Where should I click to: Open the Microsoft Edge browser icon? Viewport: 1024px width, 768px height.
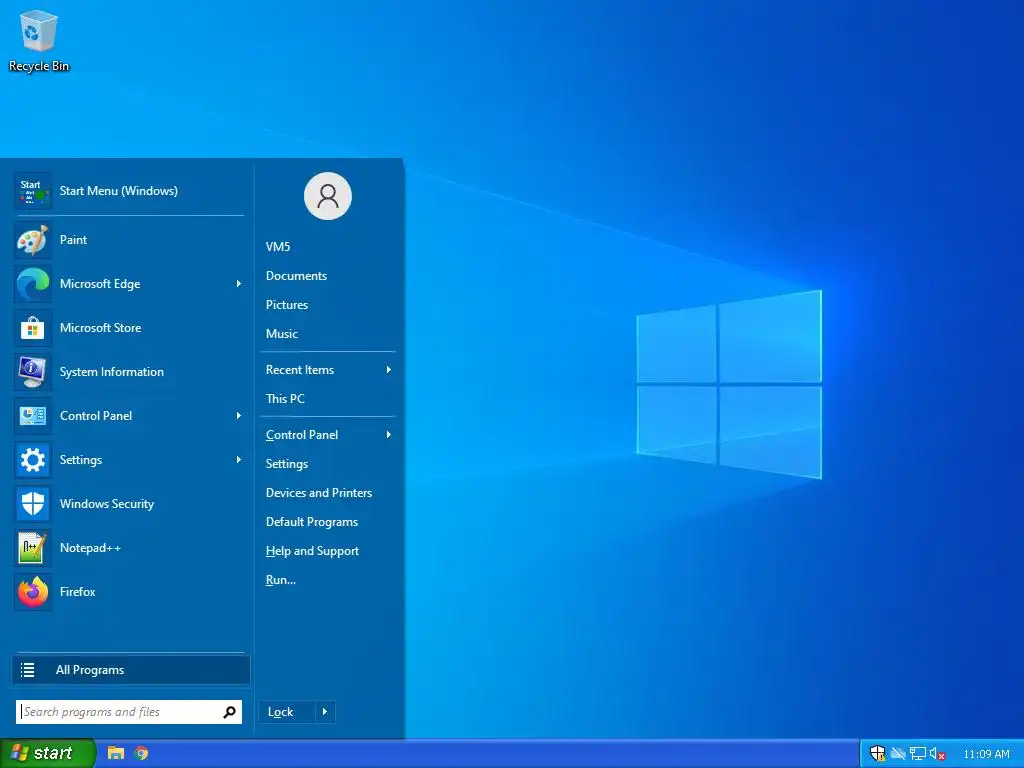coord(33,284)
